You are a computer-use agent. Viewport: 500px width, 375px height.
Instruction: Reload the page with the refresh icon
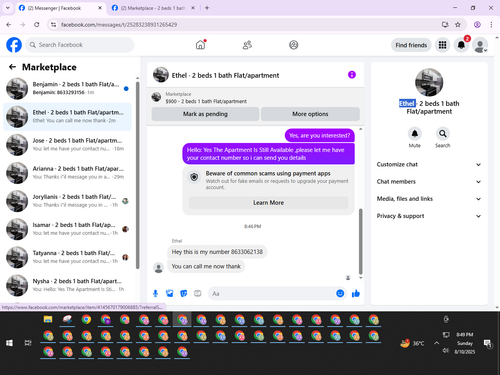tap(37, 24)
